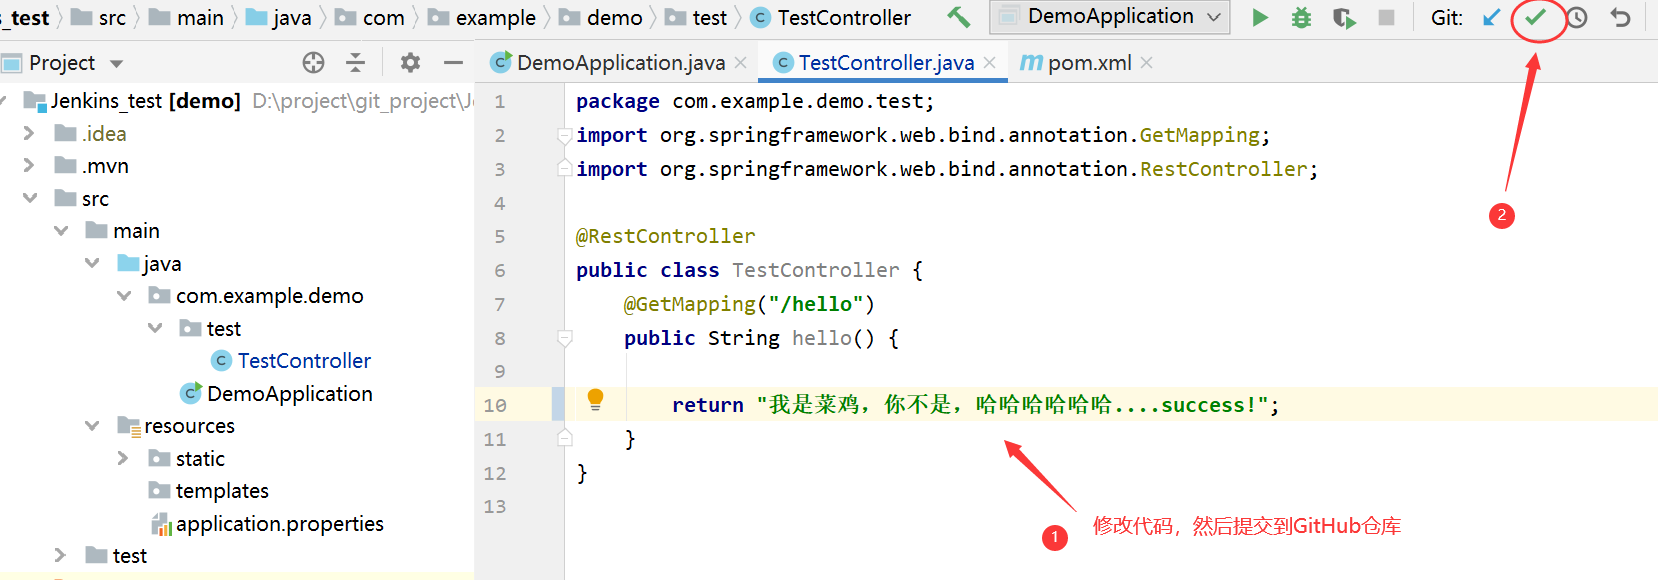Click TestController in the breadcrumb bar
This screenshot has width=1658, height=580.
pos(844,18)
